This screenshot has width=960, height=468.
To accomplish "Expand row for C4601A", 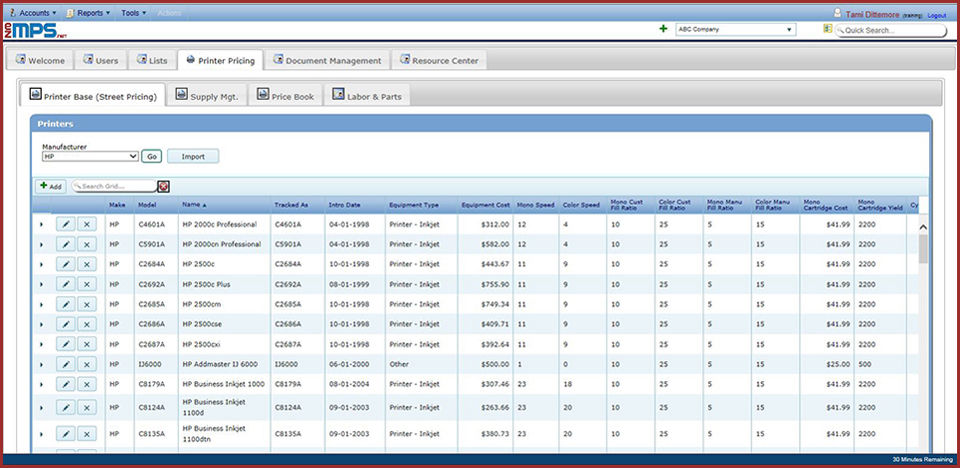I will coord(41,224).
